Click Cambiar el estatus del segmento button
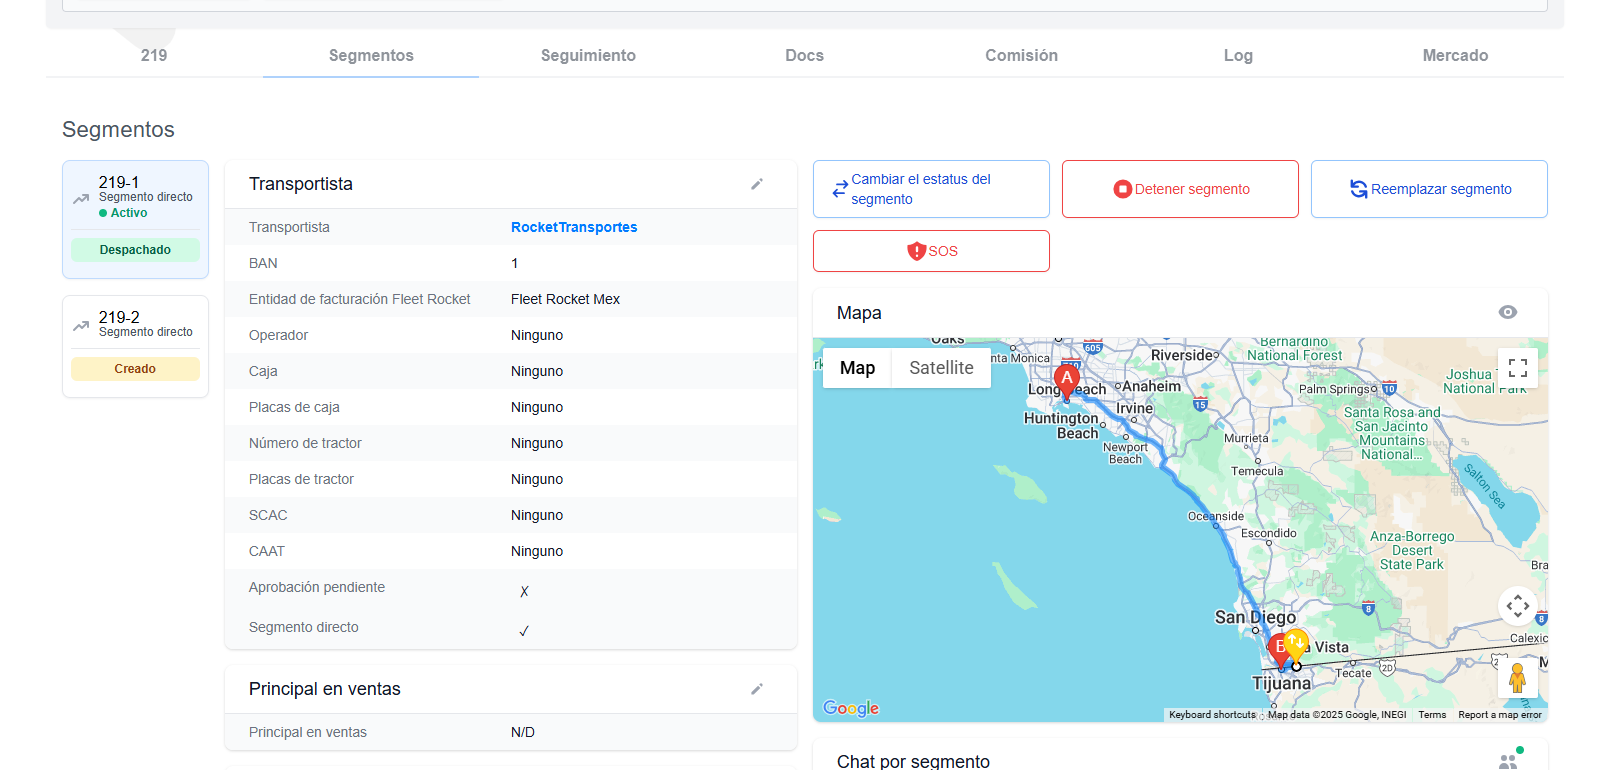This screenshot has width=1602, height=770. (931, 189)
